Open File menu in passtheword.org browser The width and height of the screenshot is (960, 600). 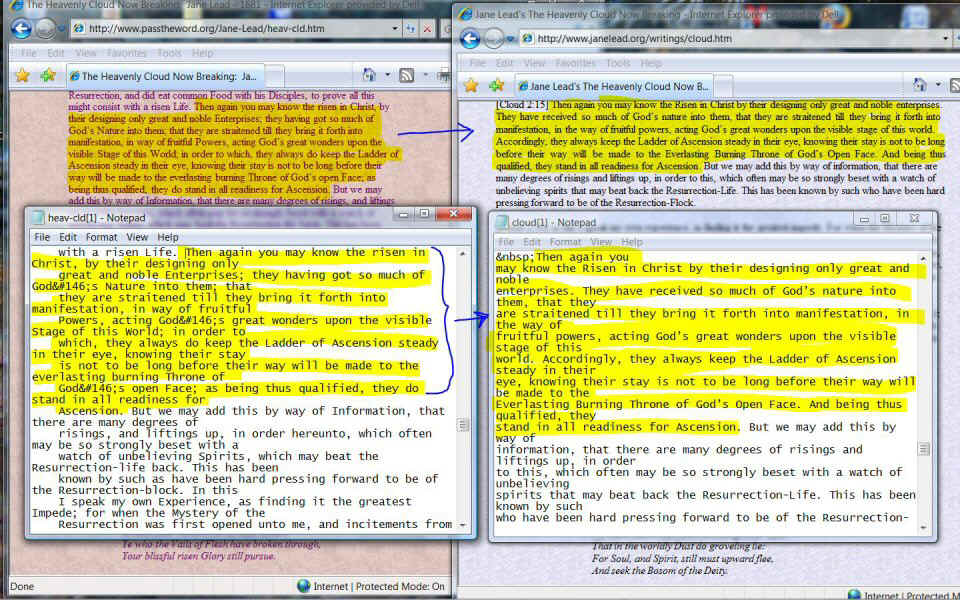[x=28, y=53]
